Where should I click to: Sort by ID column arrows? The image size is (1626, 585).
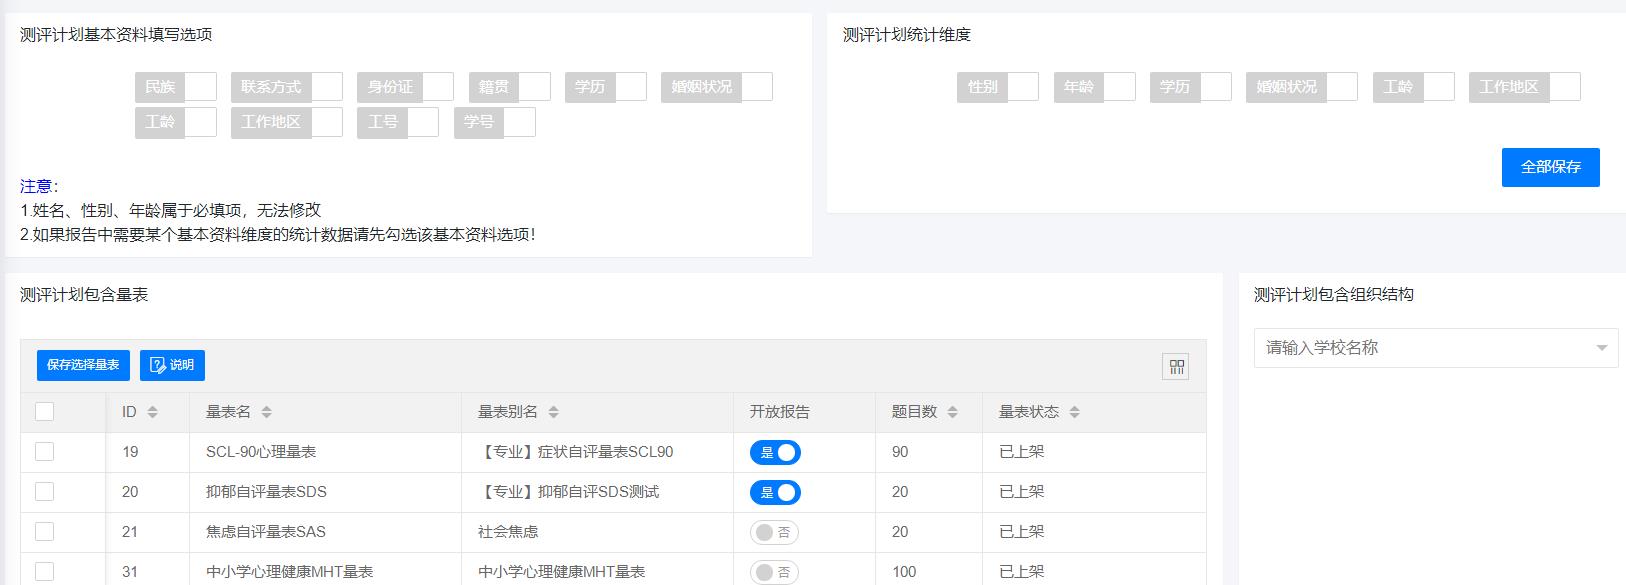[x=152, y=412]
